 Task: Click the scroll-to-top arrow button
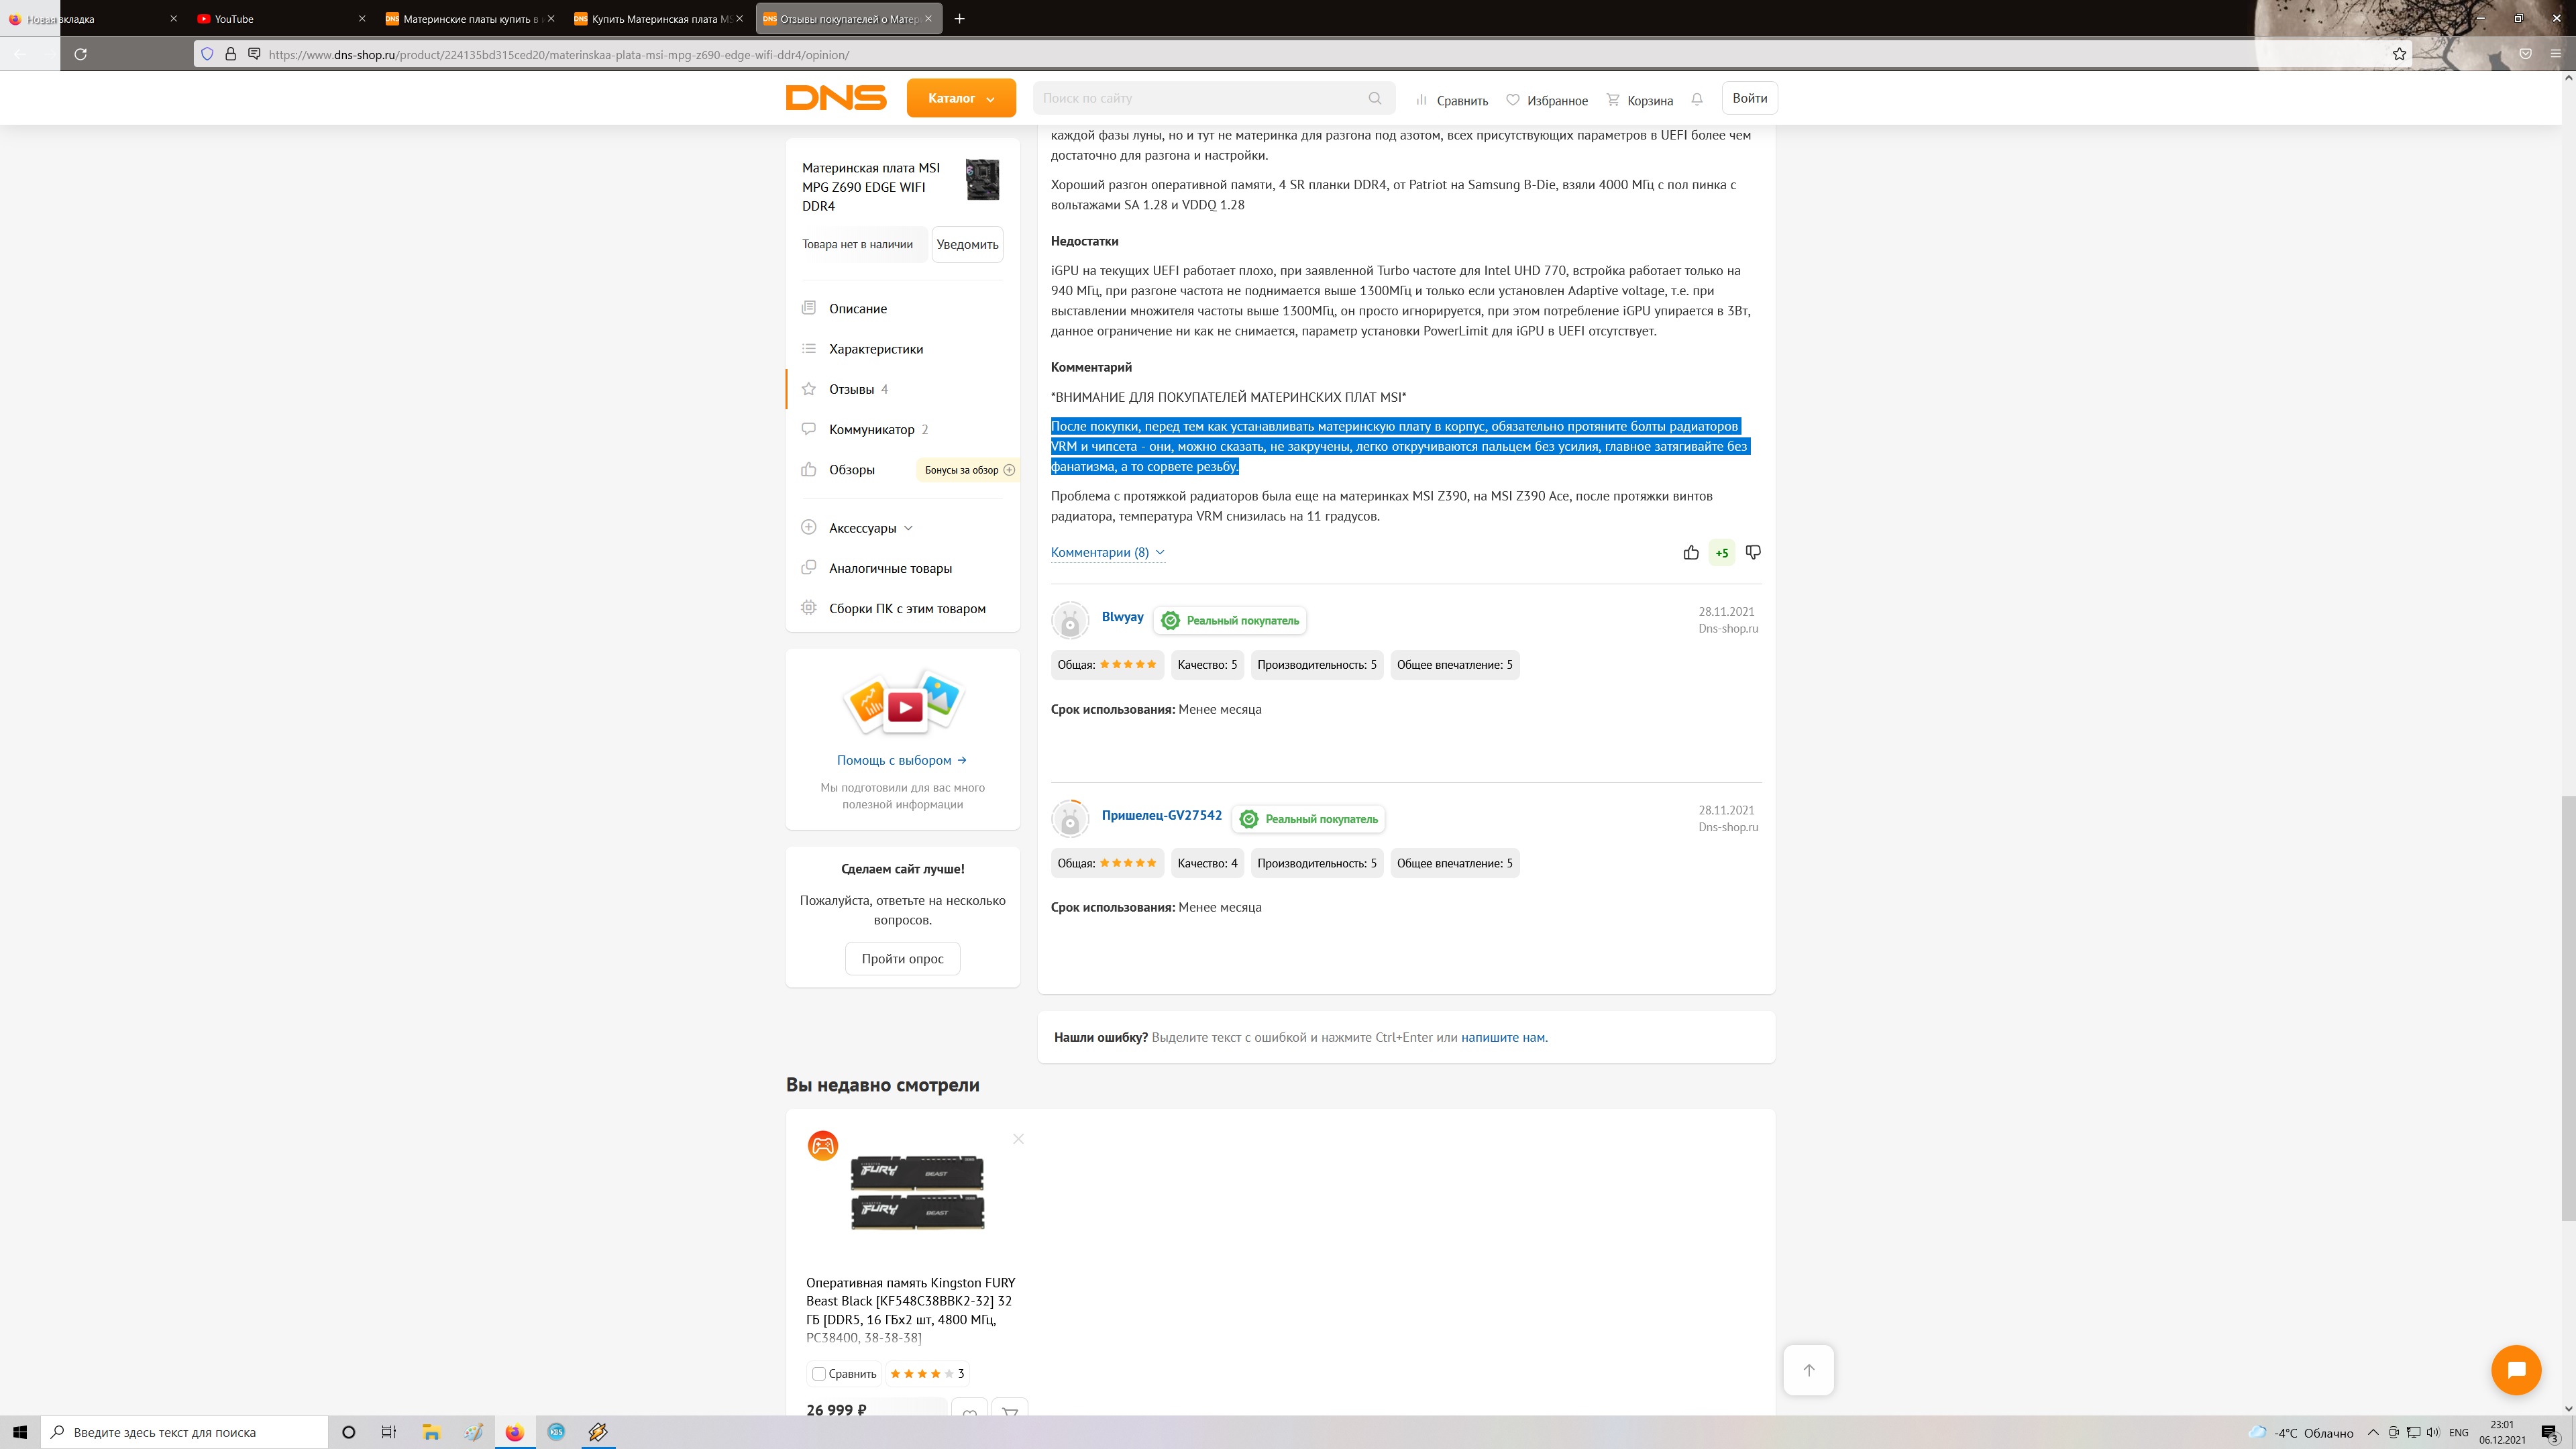coord(1808,1370)
